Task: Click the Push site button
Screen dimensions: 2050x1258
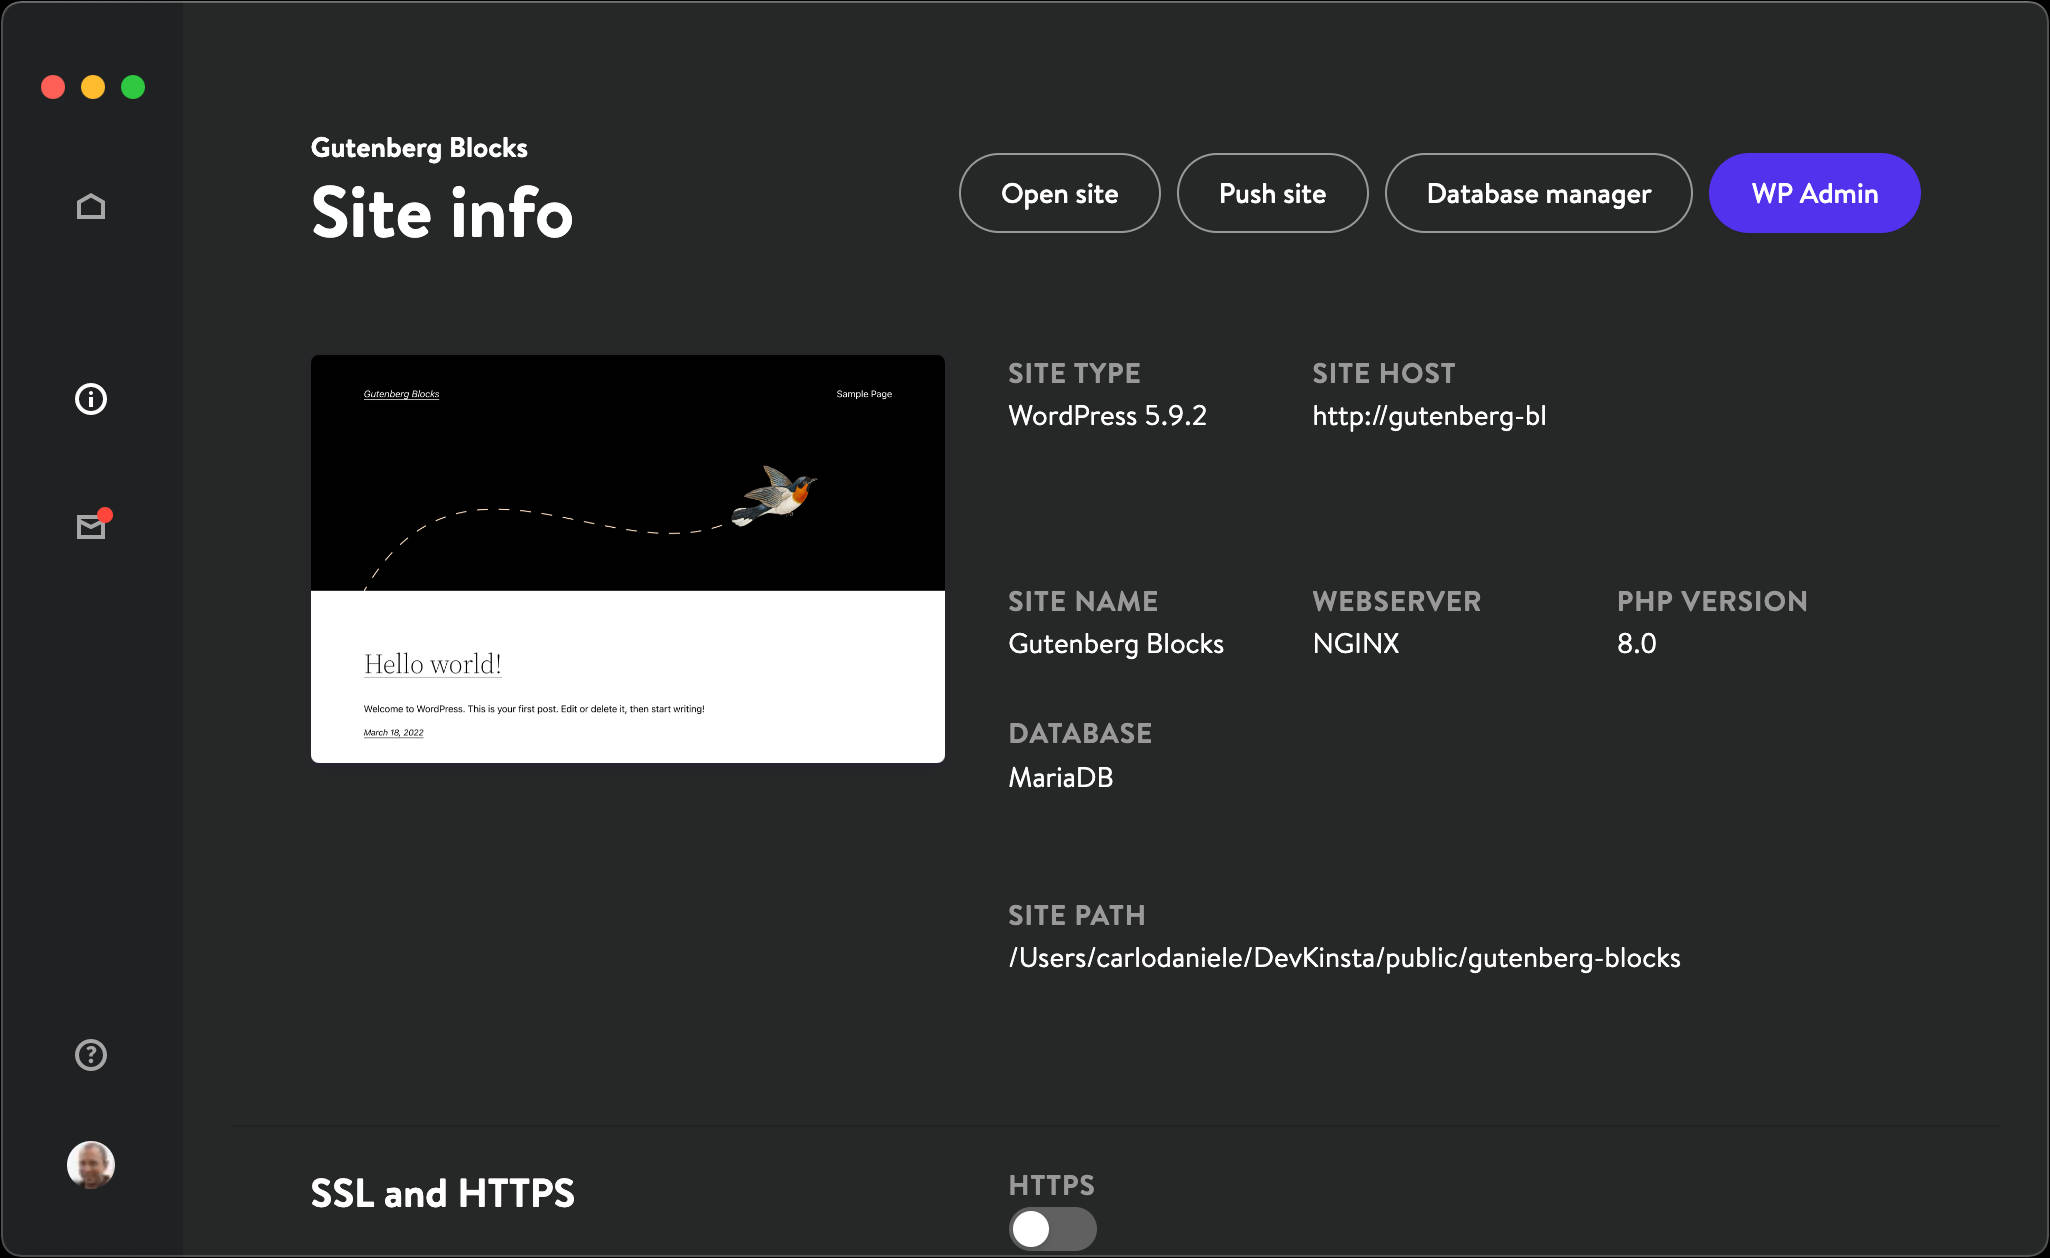Action: (x=1272, y=193)
